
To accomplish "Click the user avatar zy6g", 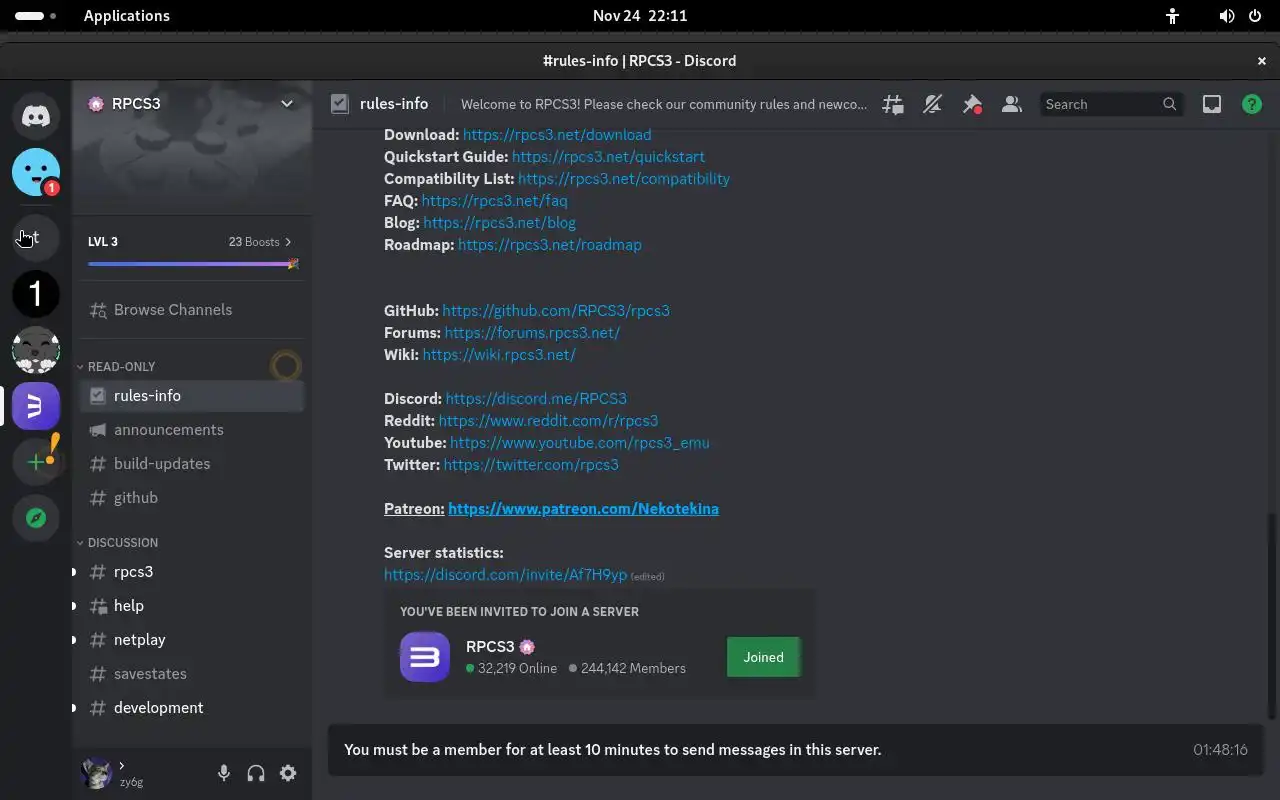I will [97, 773].
